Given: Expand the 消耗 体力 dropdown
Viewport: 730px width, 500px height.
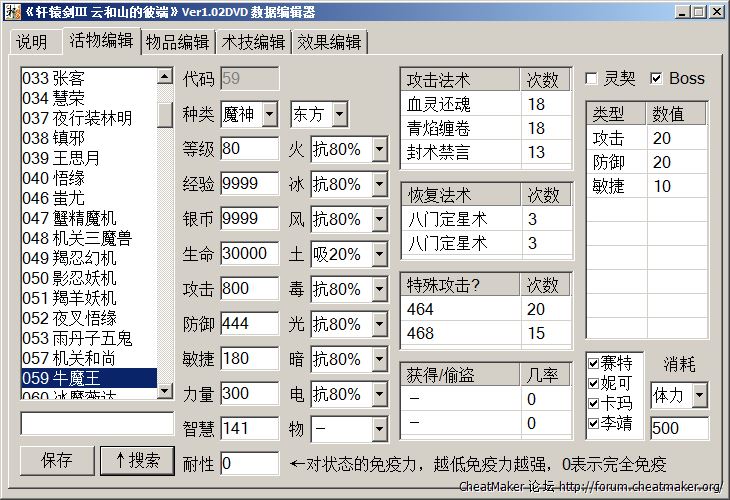Looking at the screenshot, I should [698, 395].
